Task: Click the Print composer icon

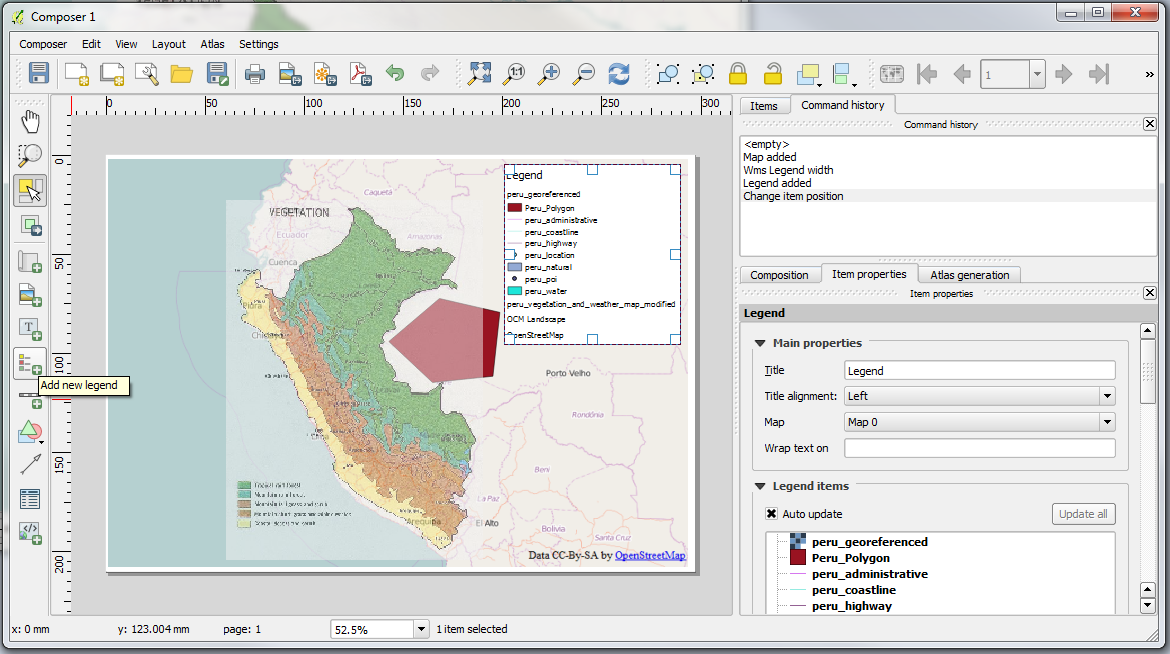Action: [255, 73]
